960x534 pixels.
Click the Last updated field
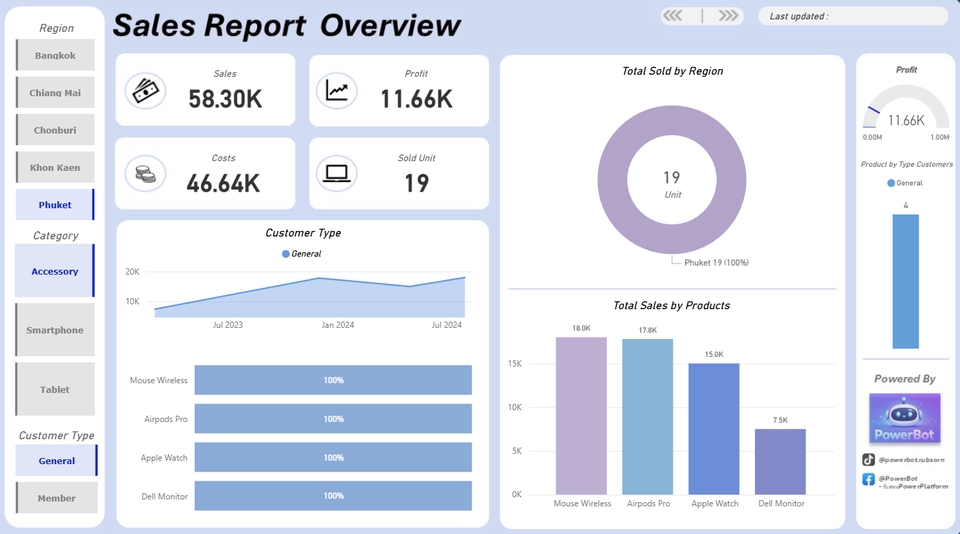(x=853, y=16)
